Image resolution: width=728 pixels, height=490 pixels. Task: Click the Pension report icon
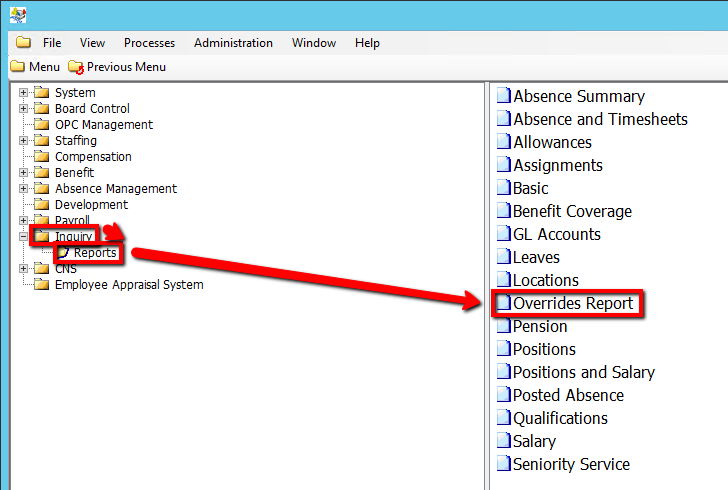pos(504,327)
